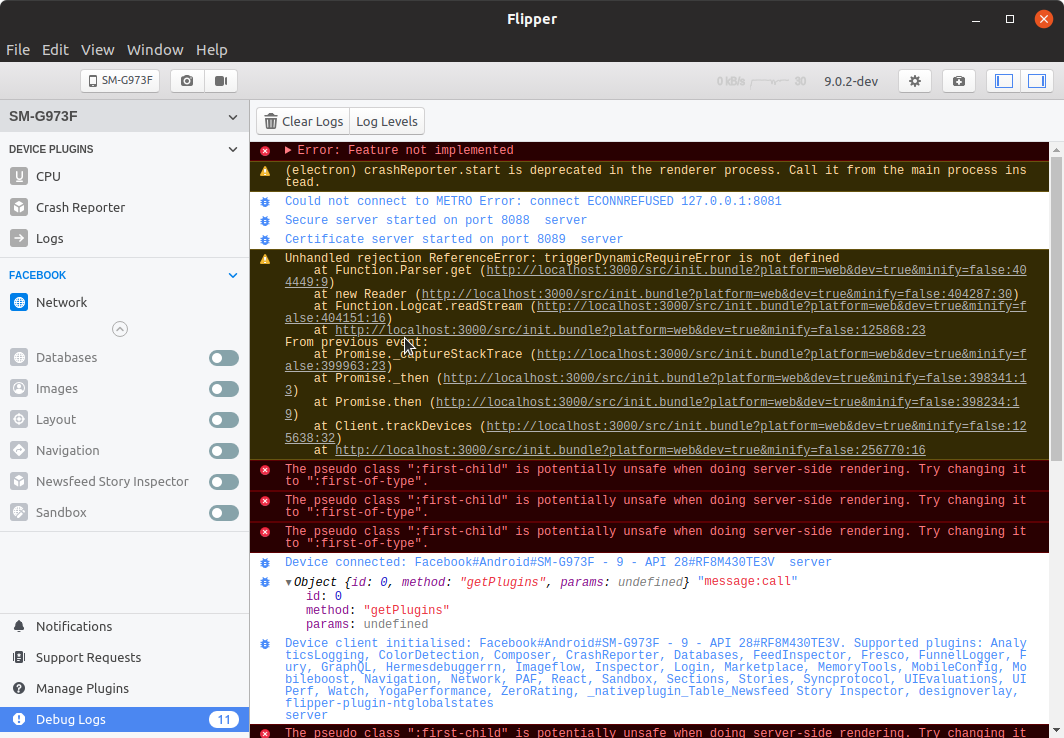The image size is (1064, 738).
Task: Follow the Promise.then stack trace link
Action: 727,402
